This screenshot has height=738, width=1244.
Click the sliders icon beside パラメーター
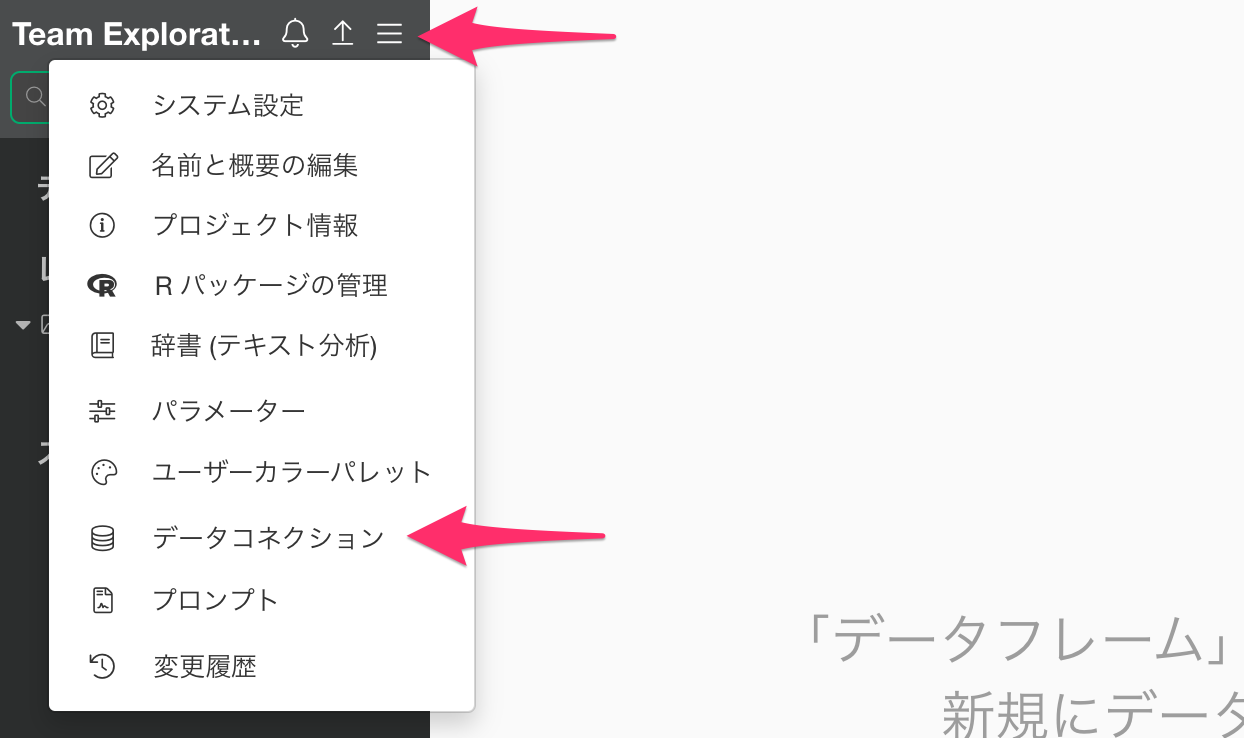(x=103, y=410)
